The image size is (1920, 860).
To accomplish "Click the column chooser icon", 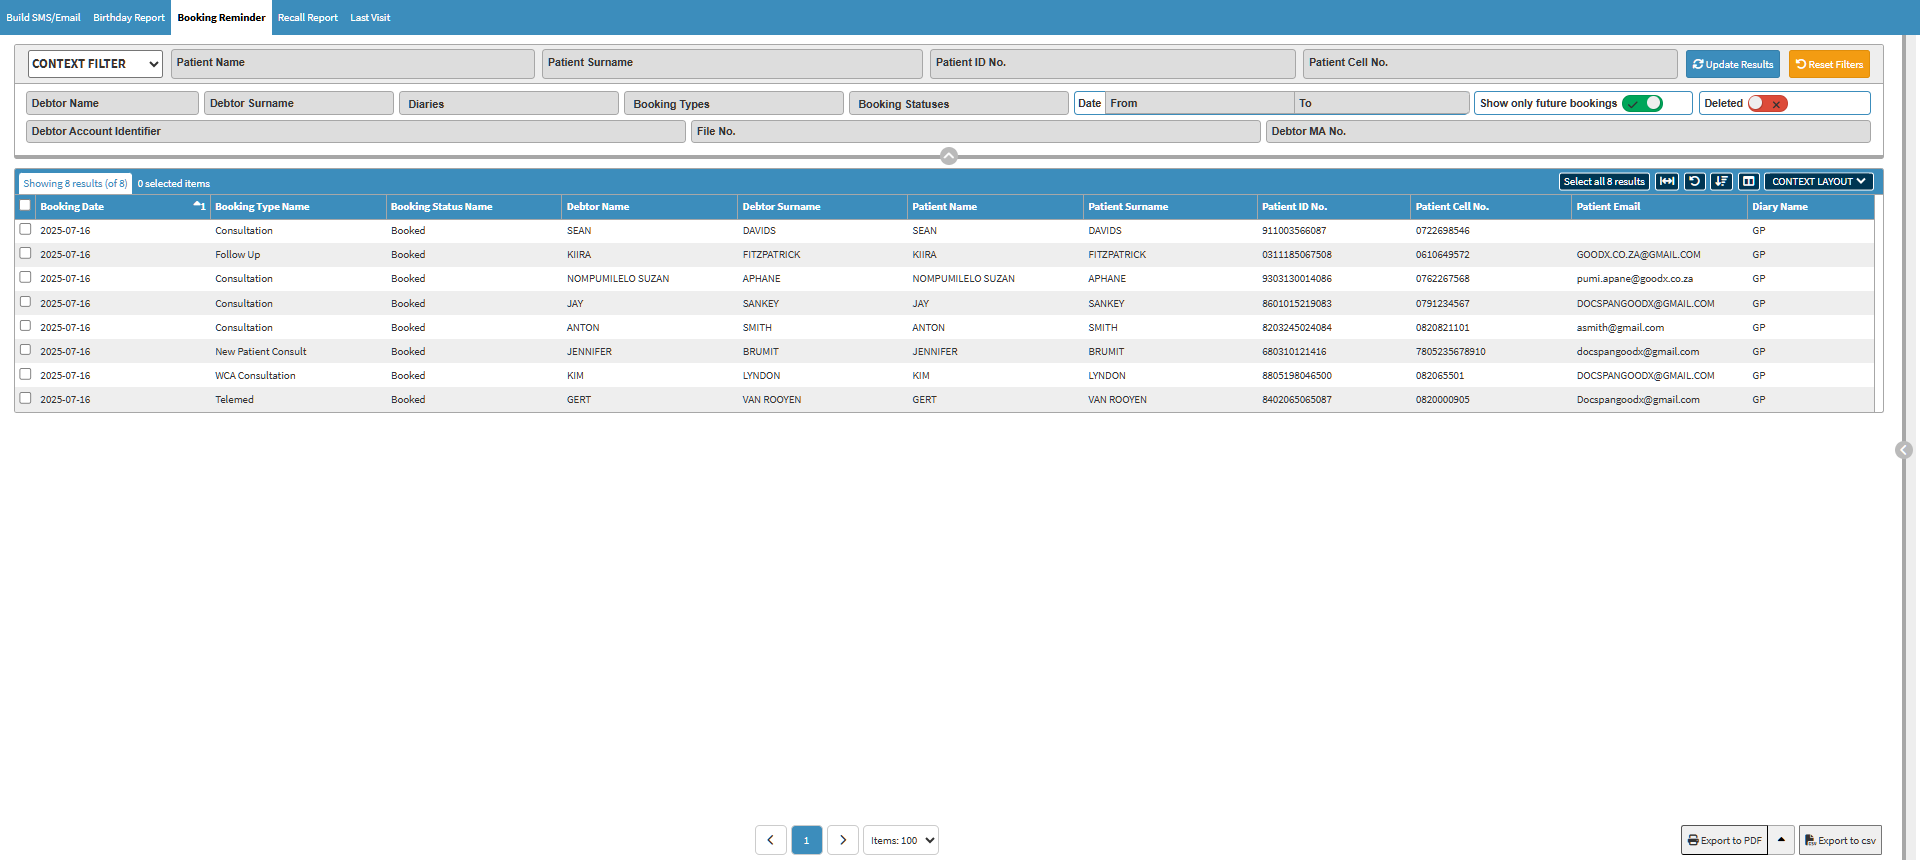I will coord(1748,182).
